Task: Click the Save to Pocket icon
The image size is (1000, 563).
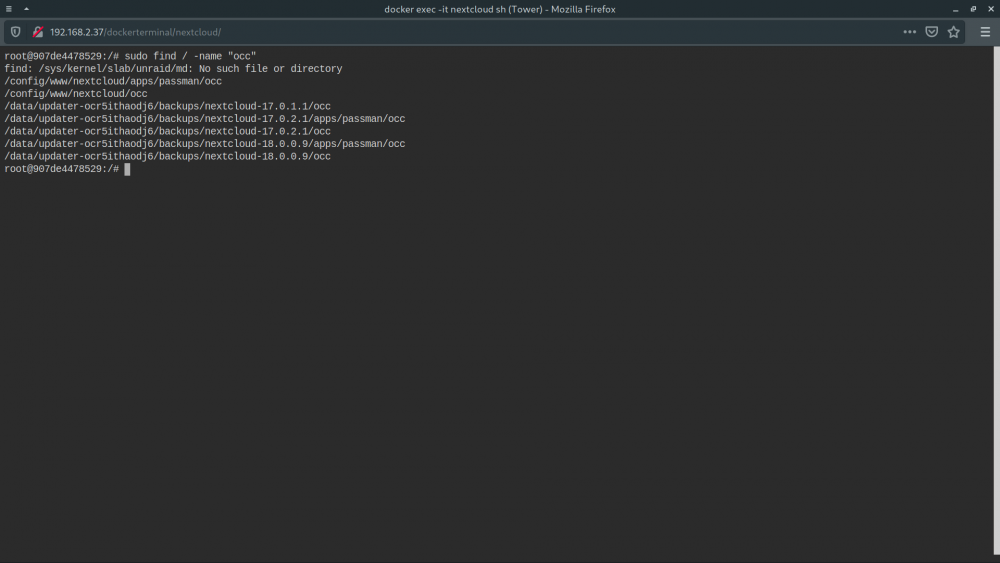Action: pos(932,32)
